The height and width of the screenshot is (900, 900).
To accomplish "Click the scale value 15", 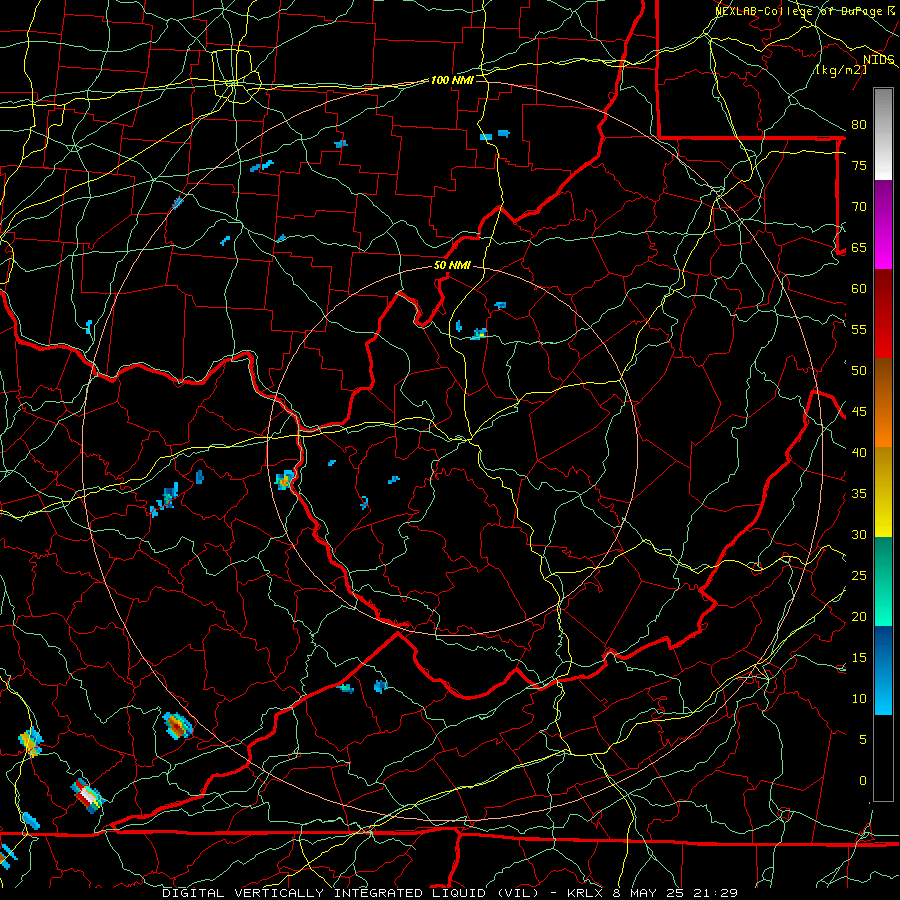I will 859,658.
